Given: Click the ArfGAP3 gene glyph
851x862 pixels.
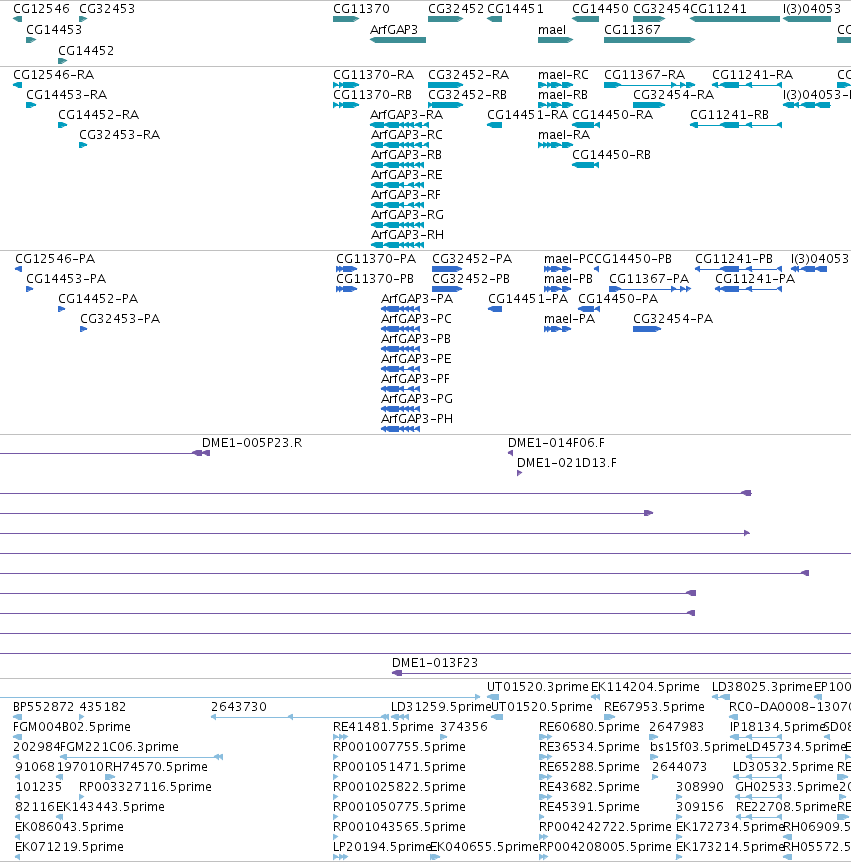Looking at the screenshot, I should [x=398, y=40].
